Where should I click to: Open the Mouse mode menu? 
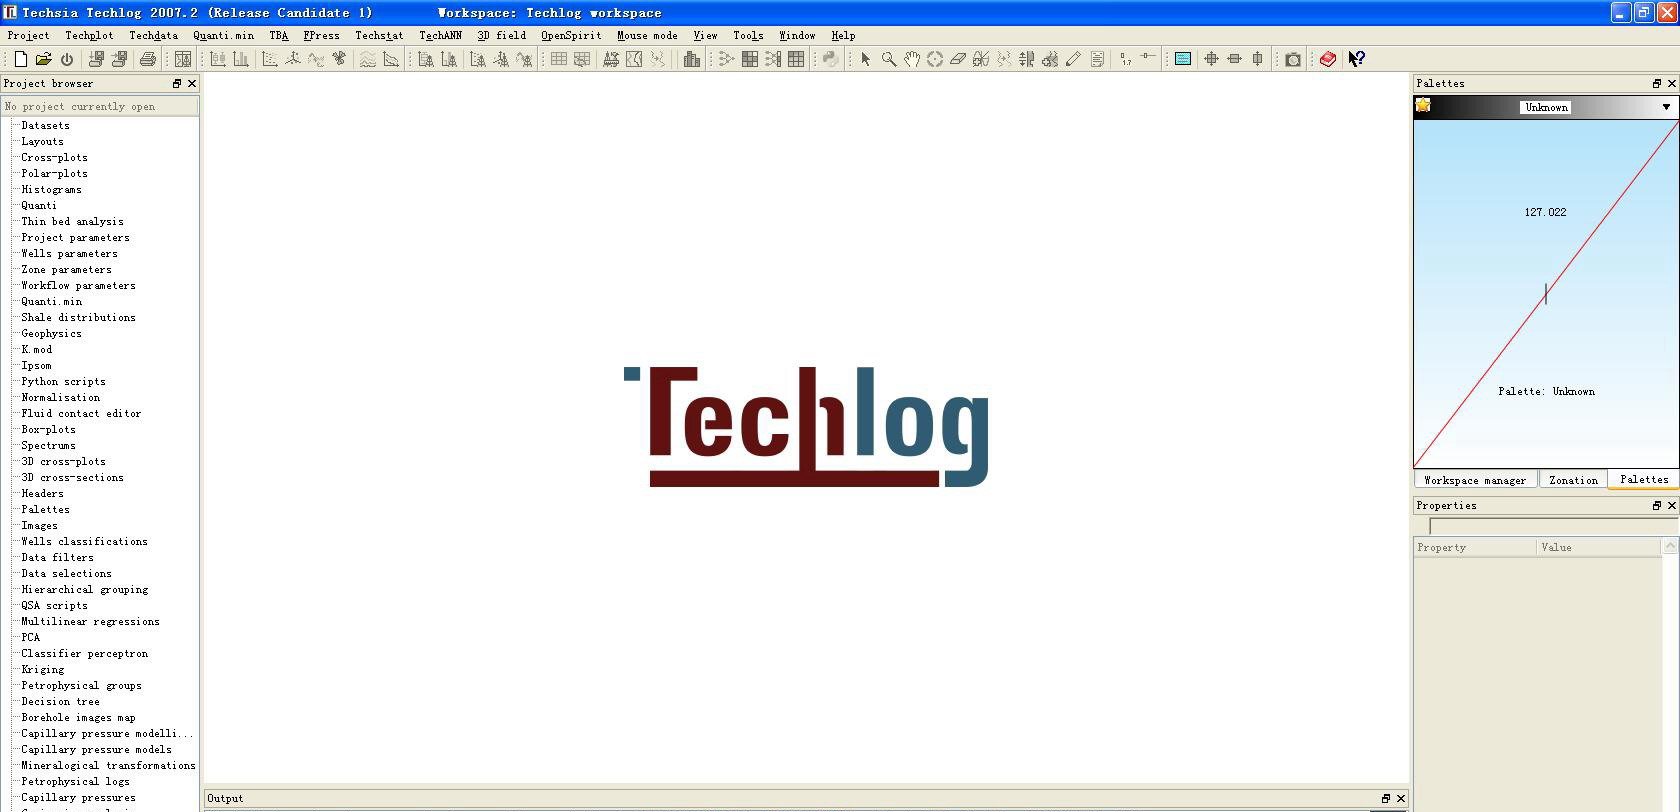pyautogui.click(x=647, y=35)
